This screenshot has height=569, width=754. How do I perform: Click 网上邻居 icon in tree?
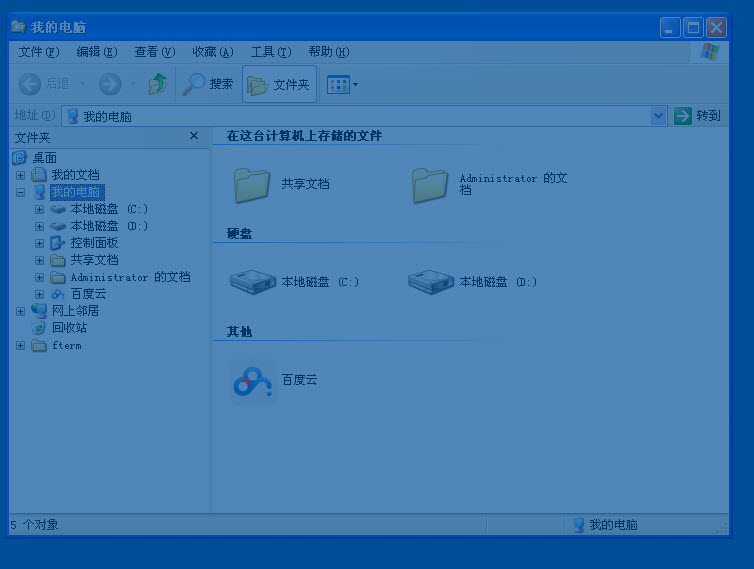(x=38, y=311)
